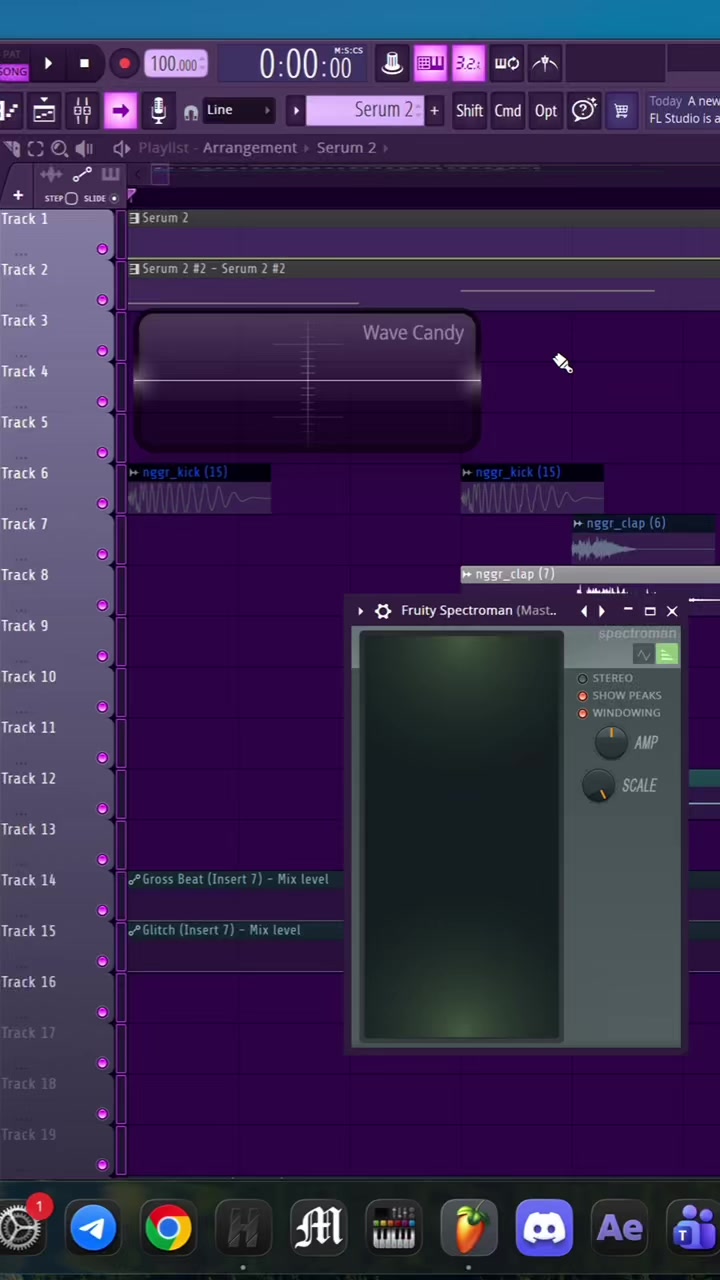Click the Opt modifier button
The image size is (720, 1280).
545,111
